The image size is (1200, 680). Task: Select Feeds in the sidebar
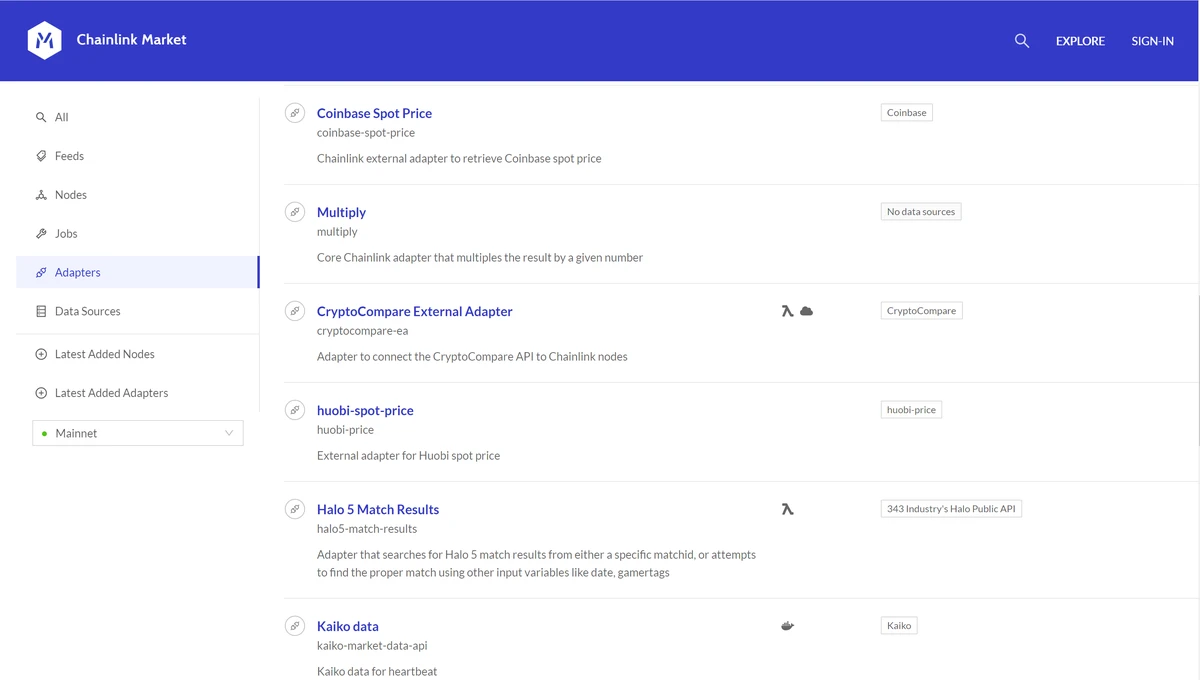pyautogui.click(x=69, y=156)
